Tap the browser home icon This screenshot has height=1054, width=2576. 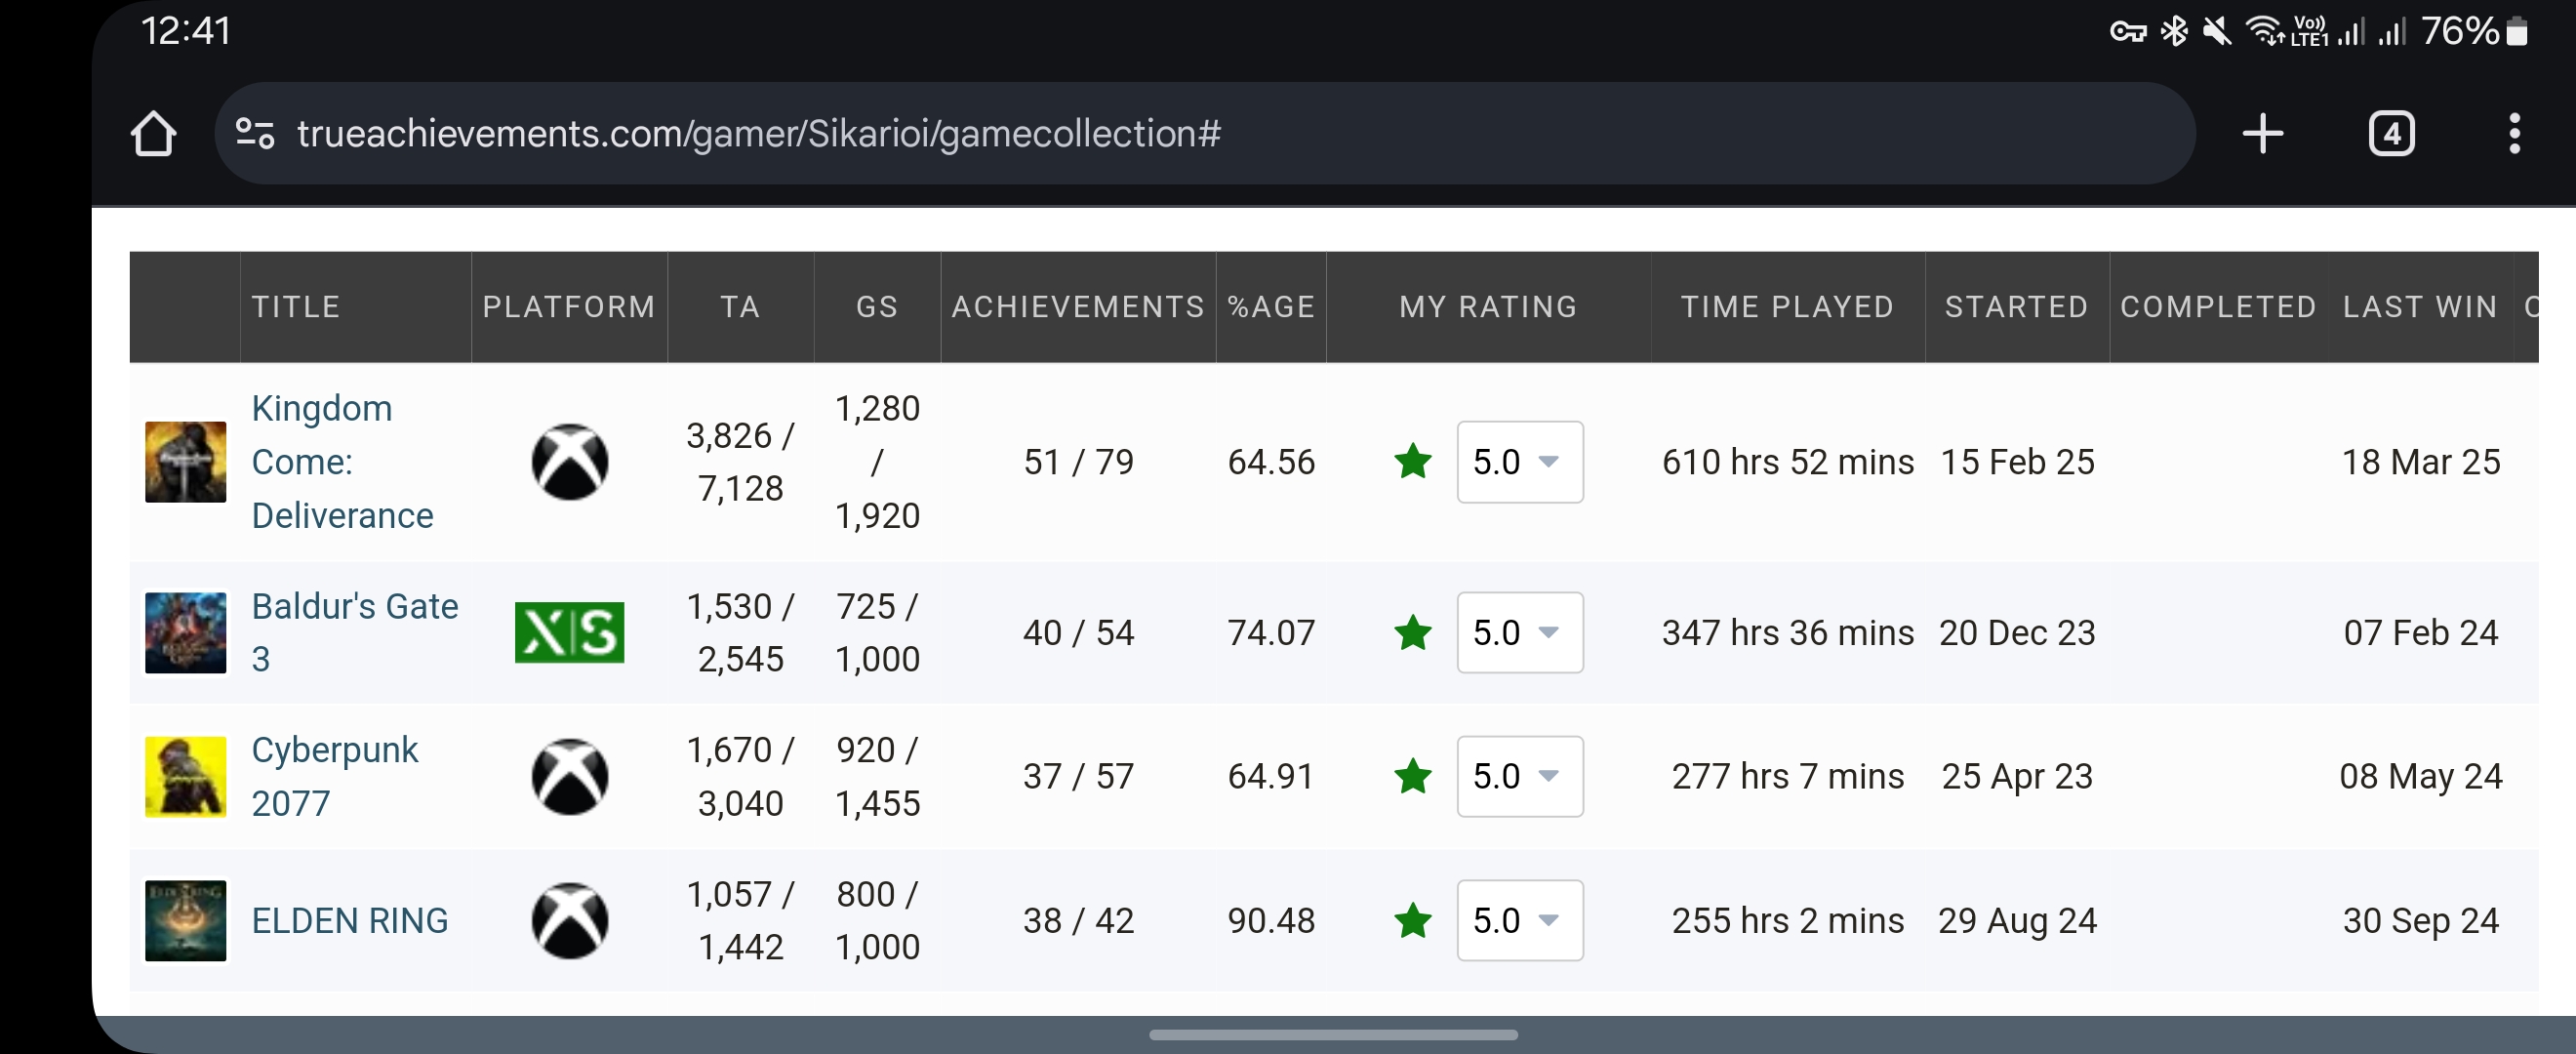click(x=153, y=134)
